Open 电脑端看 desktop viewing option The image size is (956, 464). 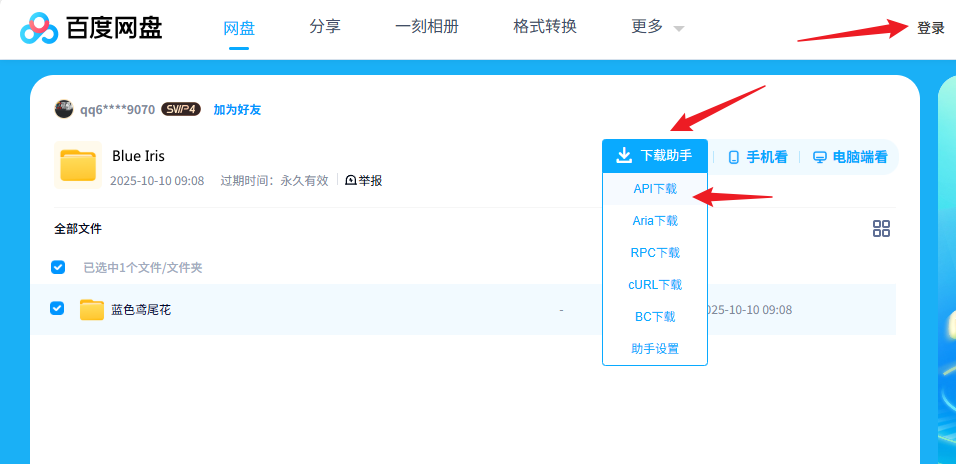click(849, 157)
